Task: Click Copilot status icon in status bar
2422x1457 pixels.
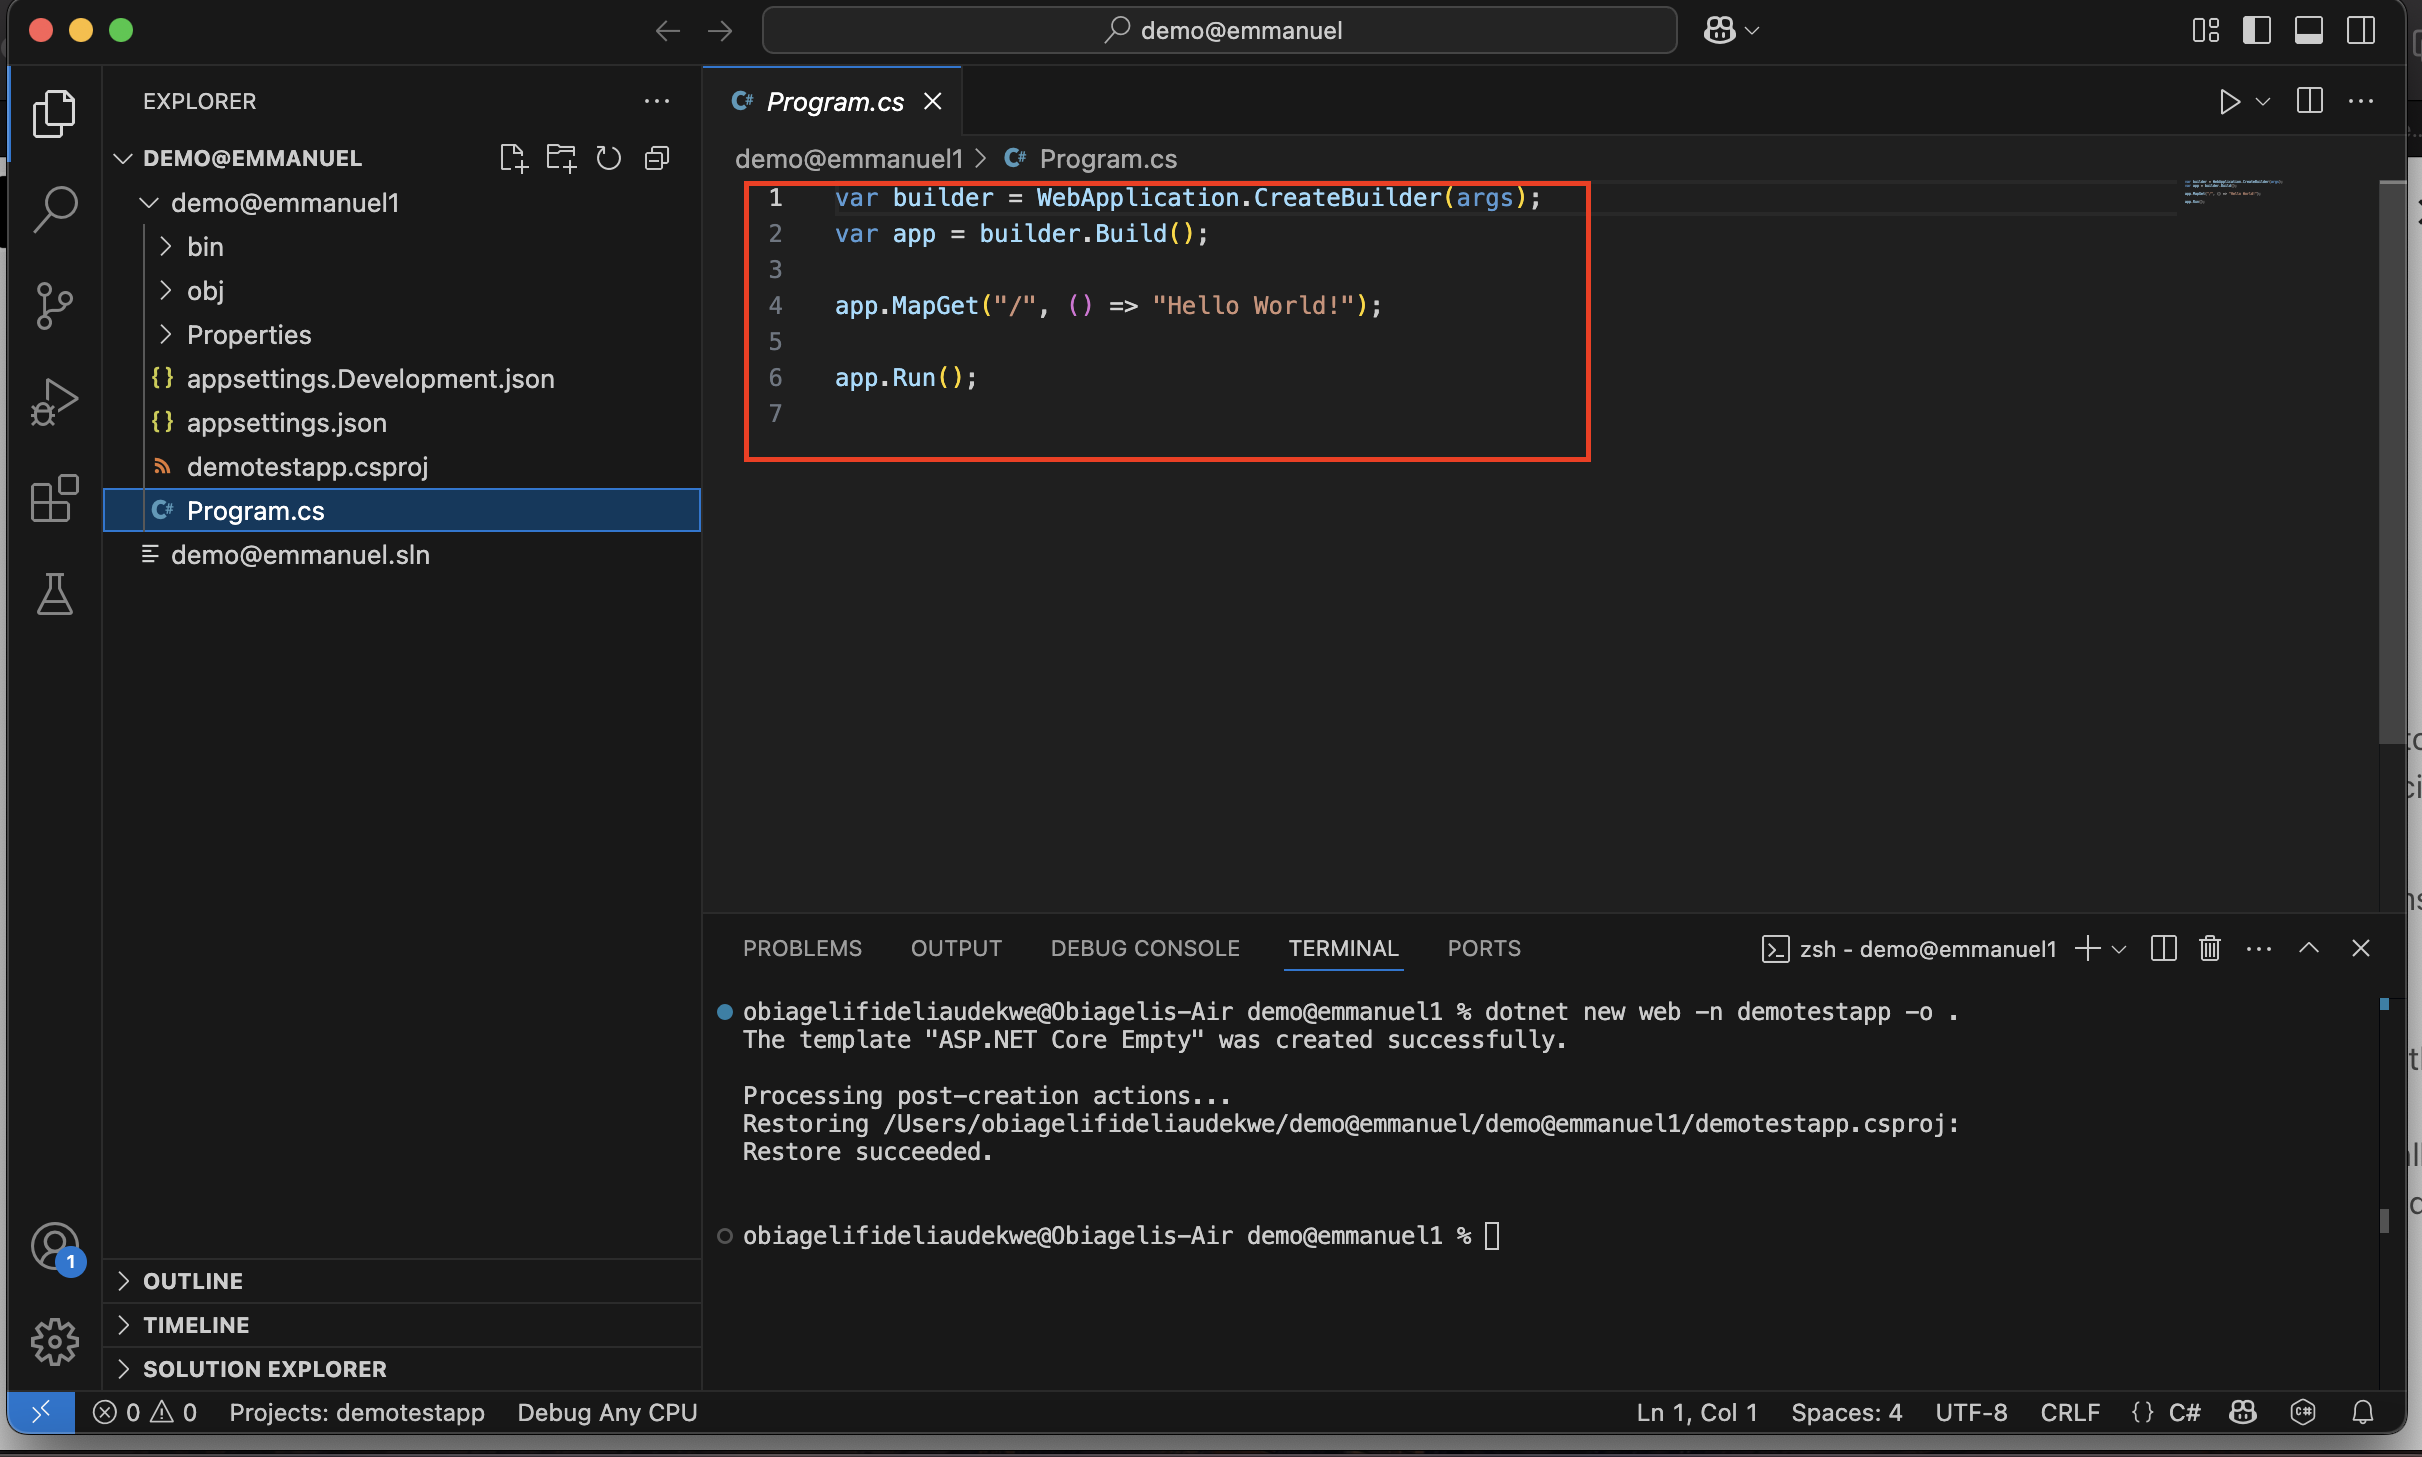Action: [2243, 1412]
